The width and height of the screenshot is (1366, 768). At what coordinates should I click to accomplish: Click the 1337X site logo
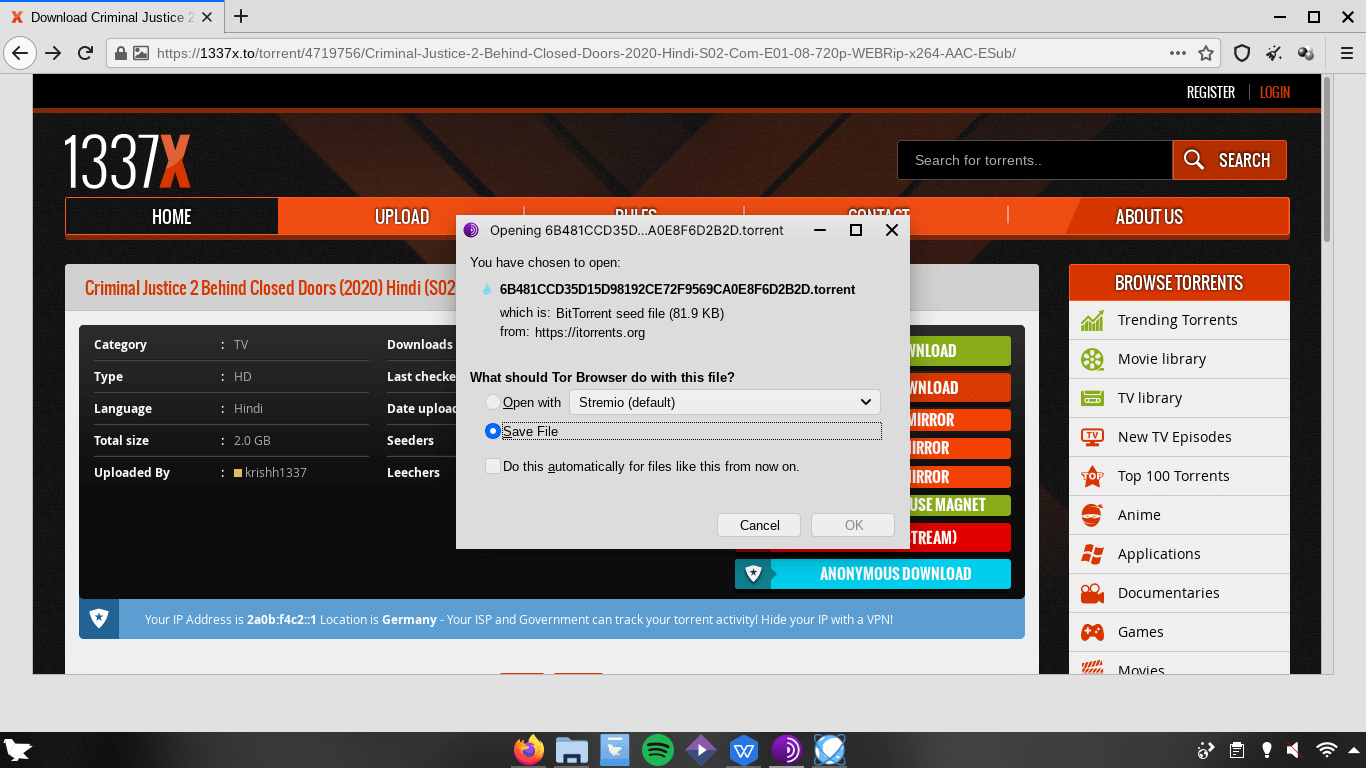[x=127, y=161]
